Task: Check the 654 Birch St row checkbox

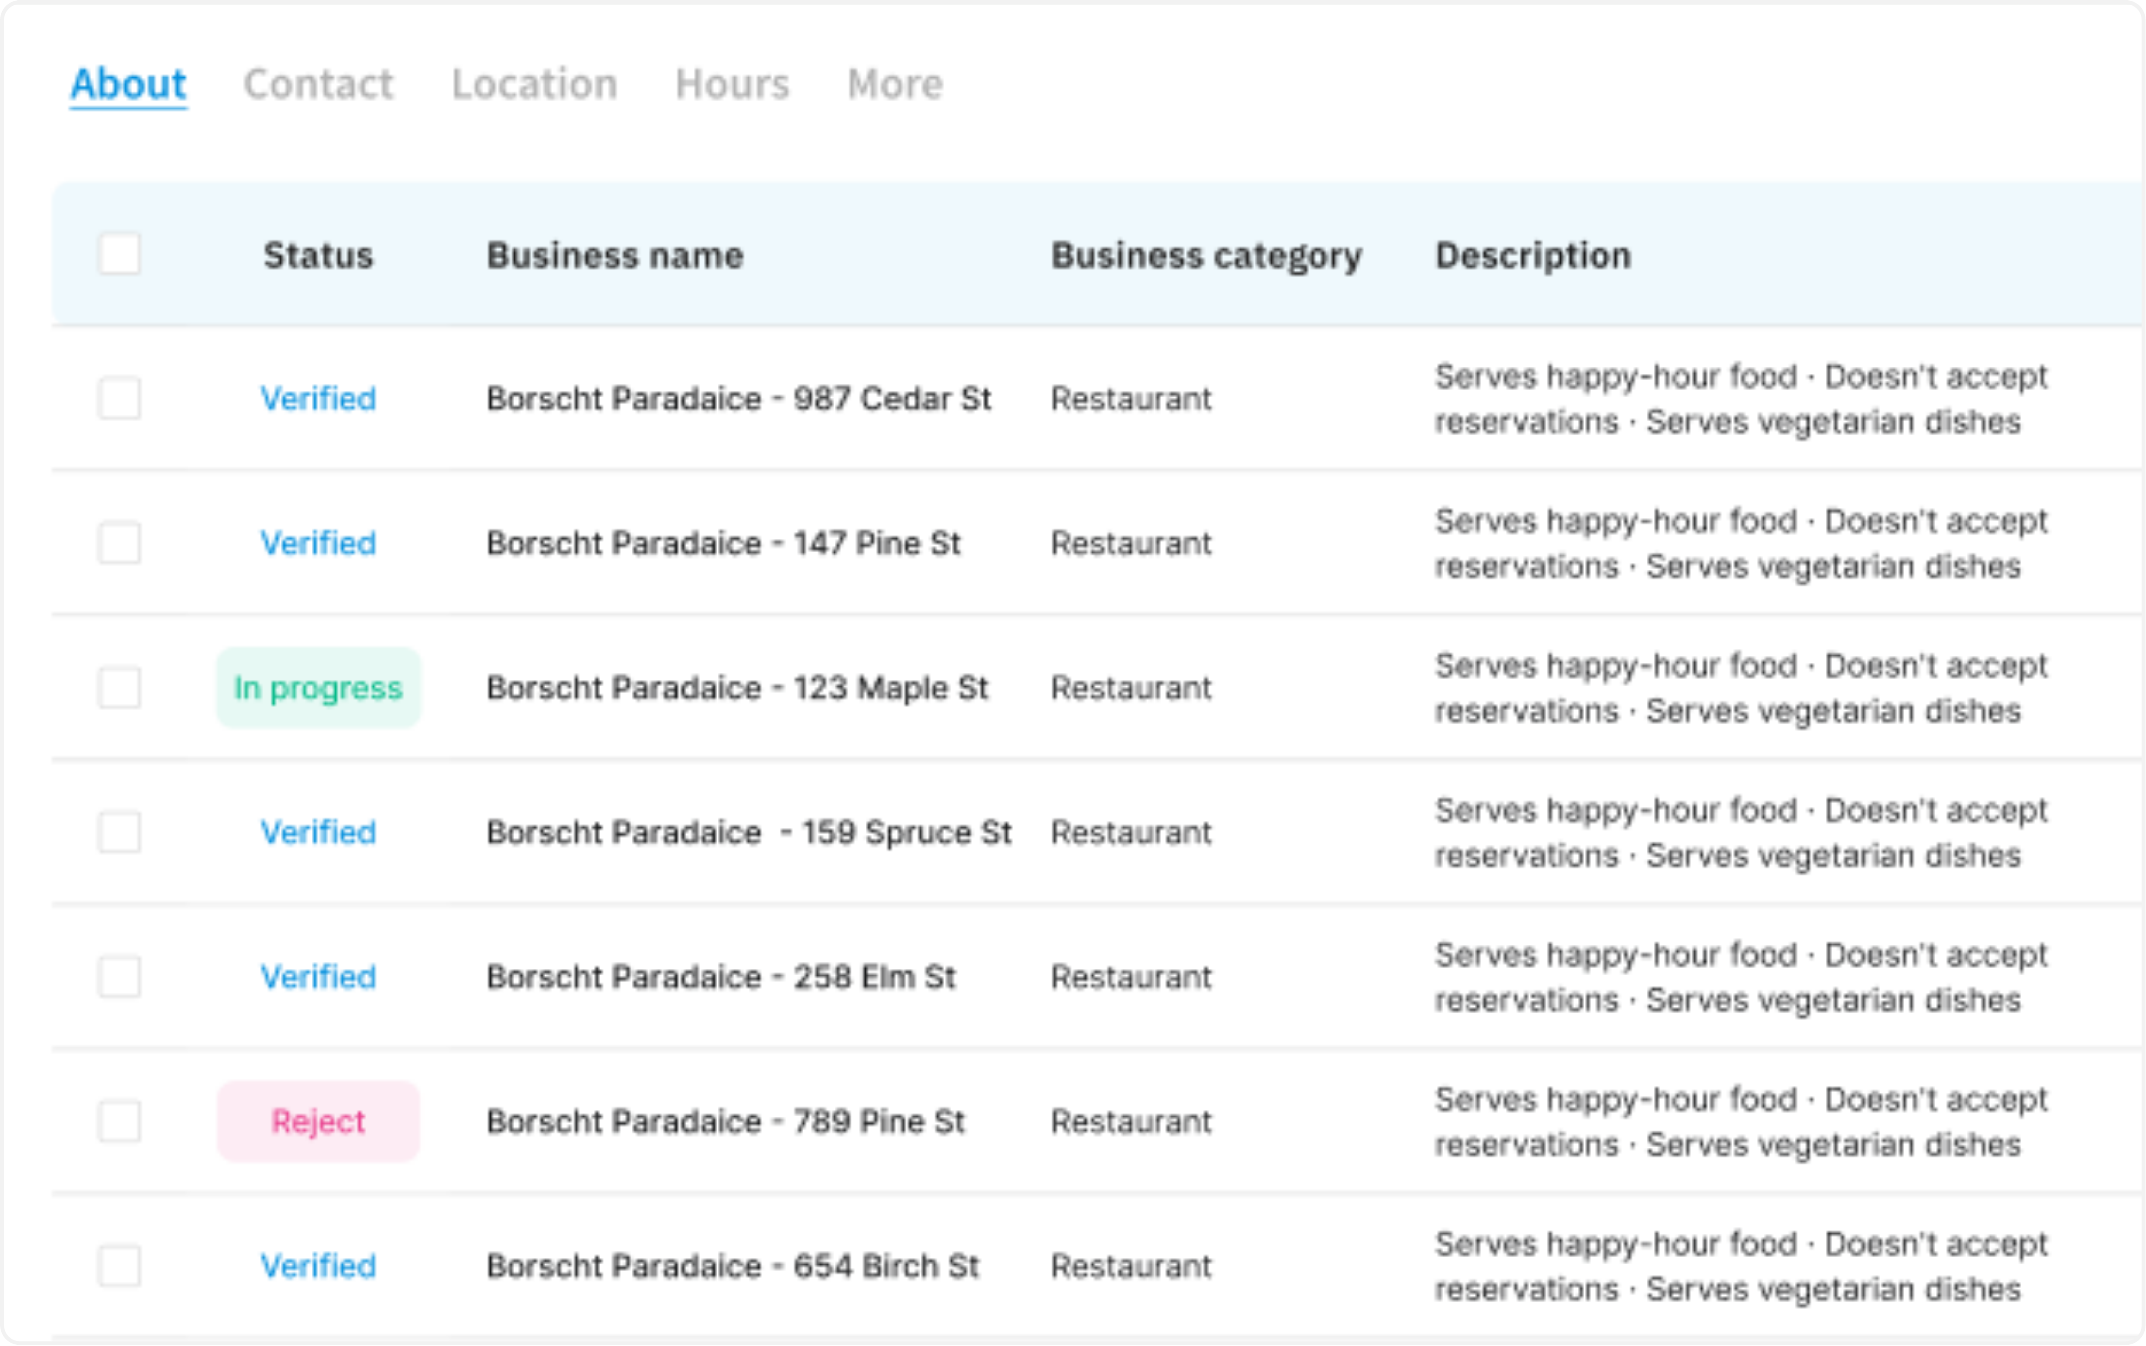Action: (119, 1266)
